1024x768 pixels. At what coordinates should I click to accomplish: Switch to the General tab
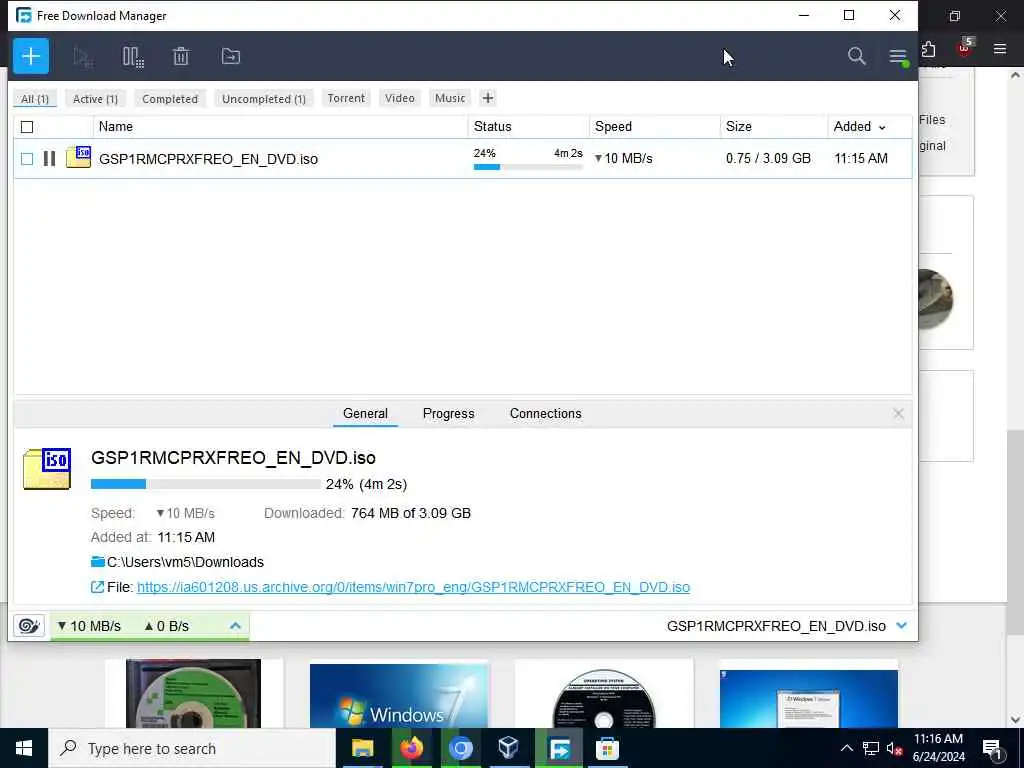(365, 413)
